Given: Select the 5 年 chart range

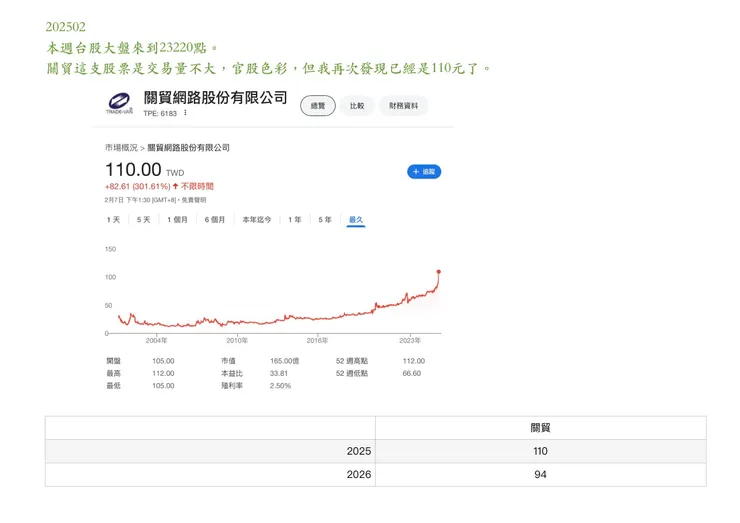Looking at the screenshot, I should point(325,219).
